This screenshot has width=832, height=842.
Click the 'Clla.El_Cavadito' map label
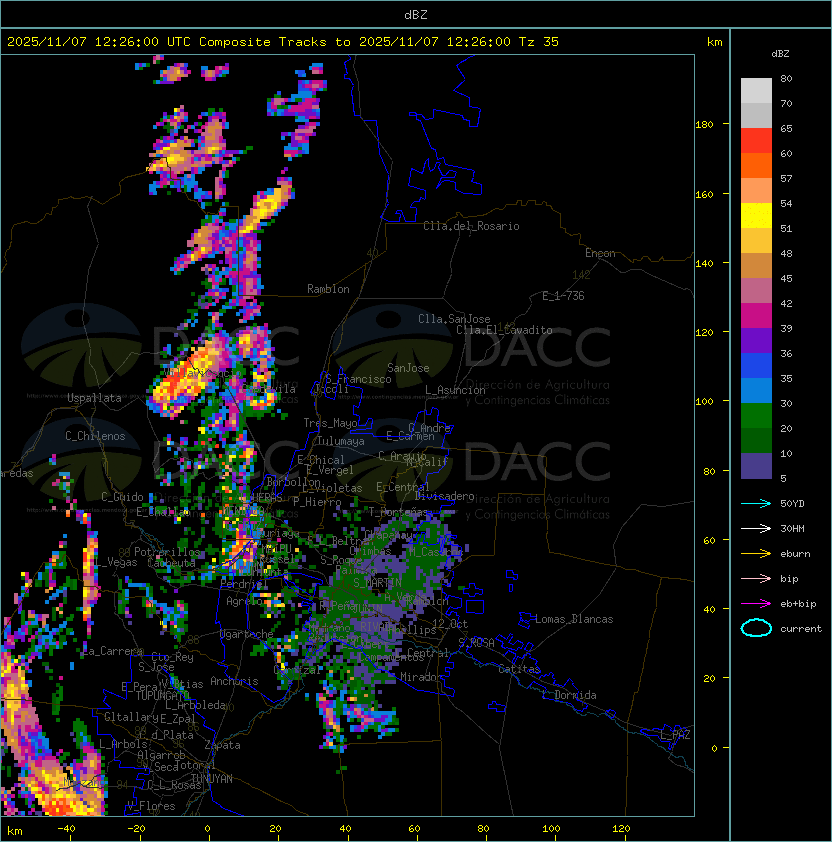click(504, 330)
